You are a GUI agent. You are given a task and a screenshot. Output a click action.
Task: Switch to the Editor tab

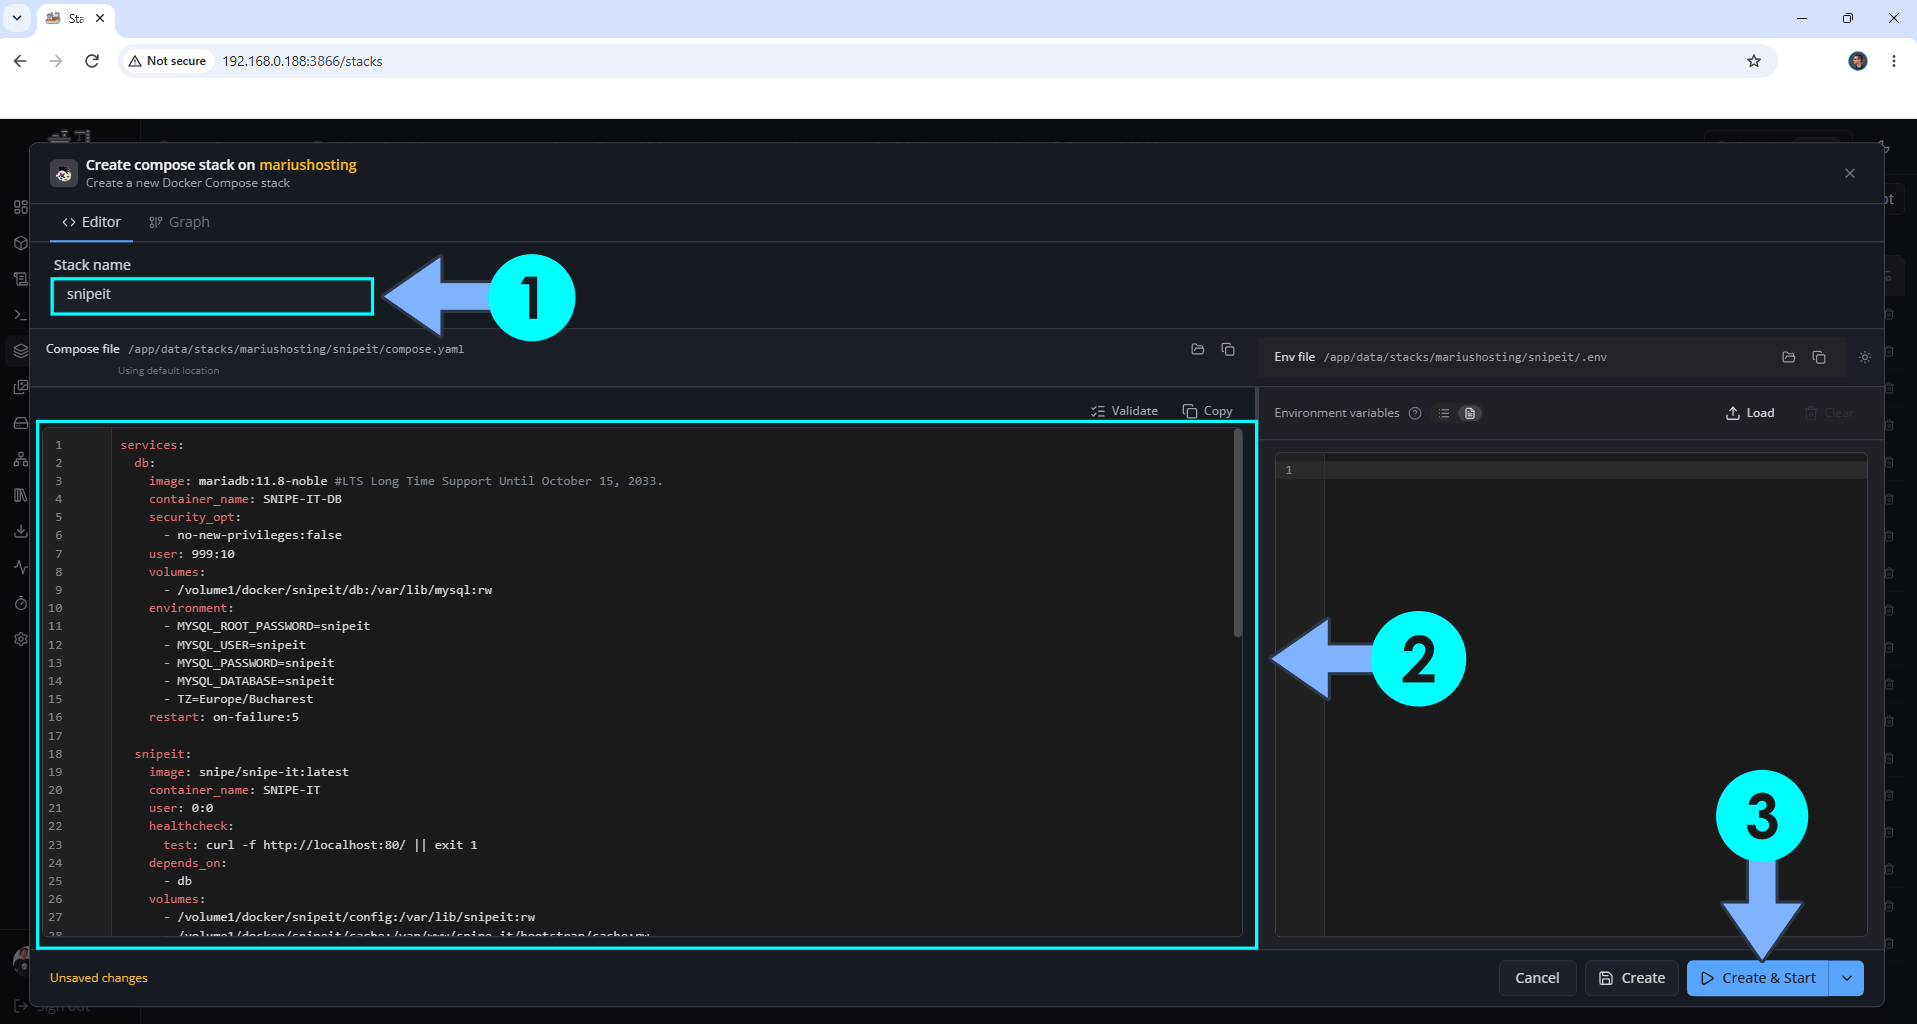[91, 222]
